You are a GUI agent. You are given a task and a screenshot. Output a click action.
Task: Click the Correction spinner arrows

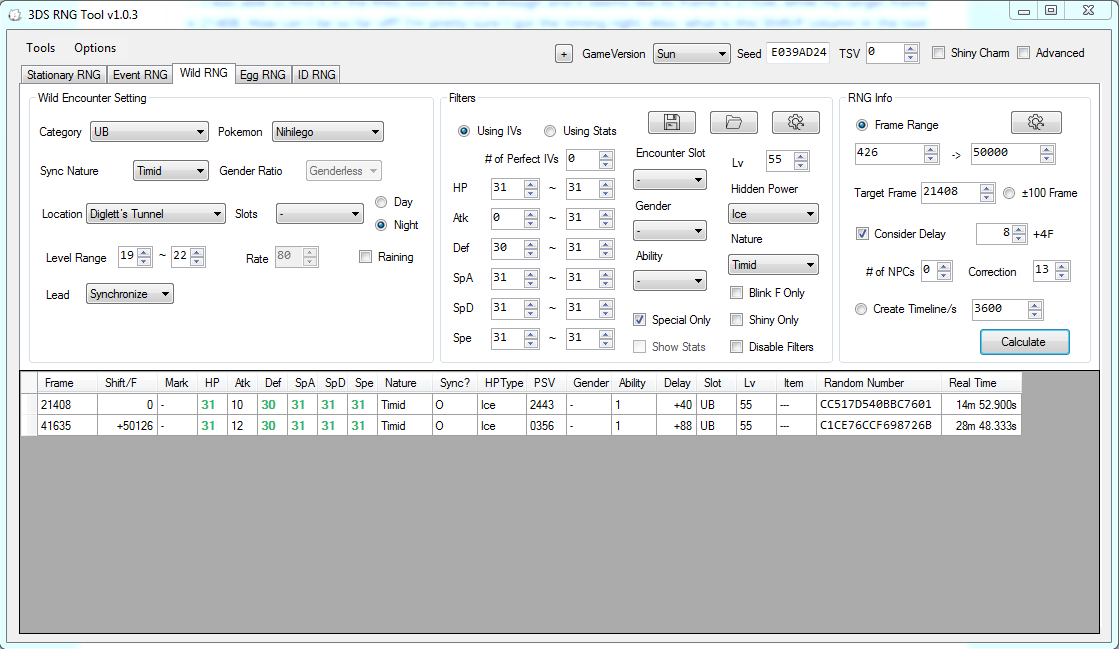coord(1063,271)
